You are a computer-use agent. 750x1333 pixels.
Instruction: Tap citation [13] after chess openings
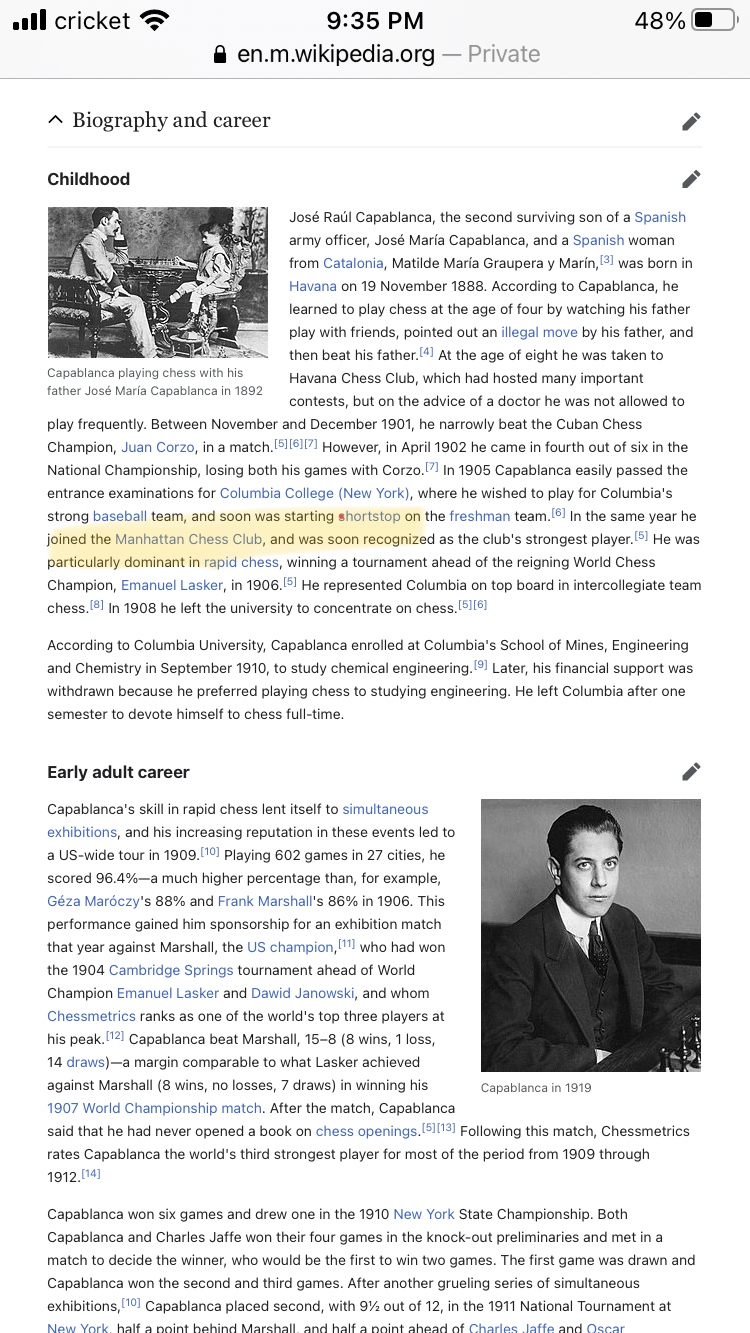pyautogui.click(x=446, y=1128)
